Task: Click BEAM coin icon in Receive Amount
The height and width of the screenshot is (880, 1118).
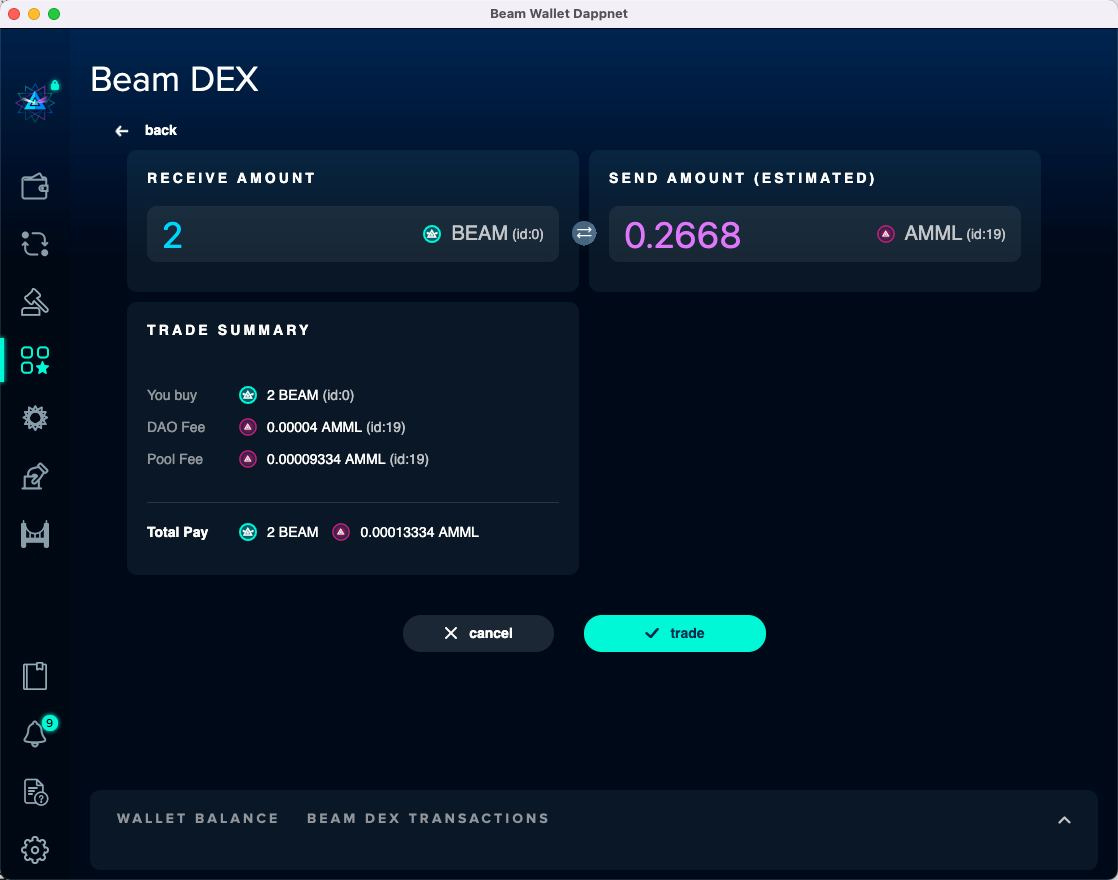Action: (x=431, y=234)
